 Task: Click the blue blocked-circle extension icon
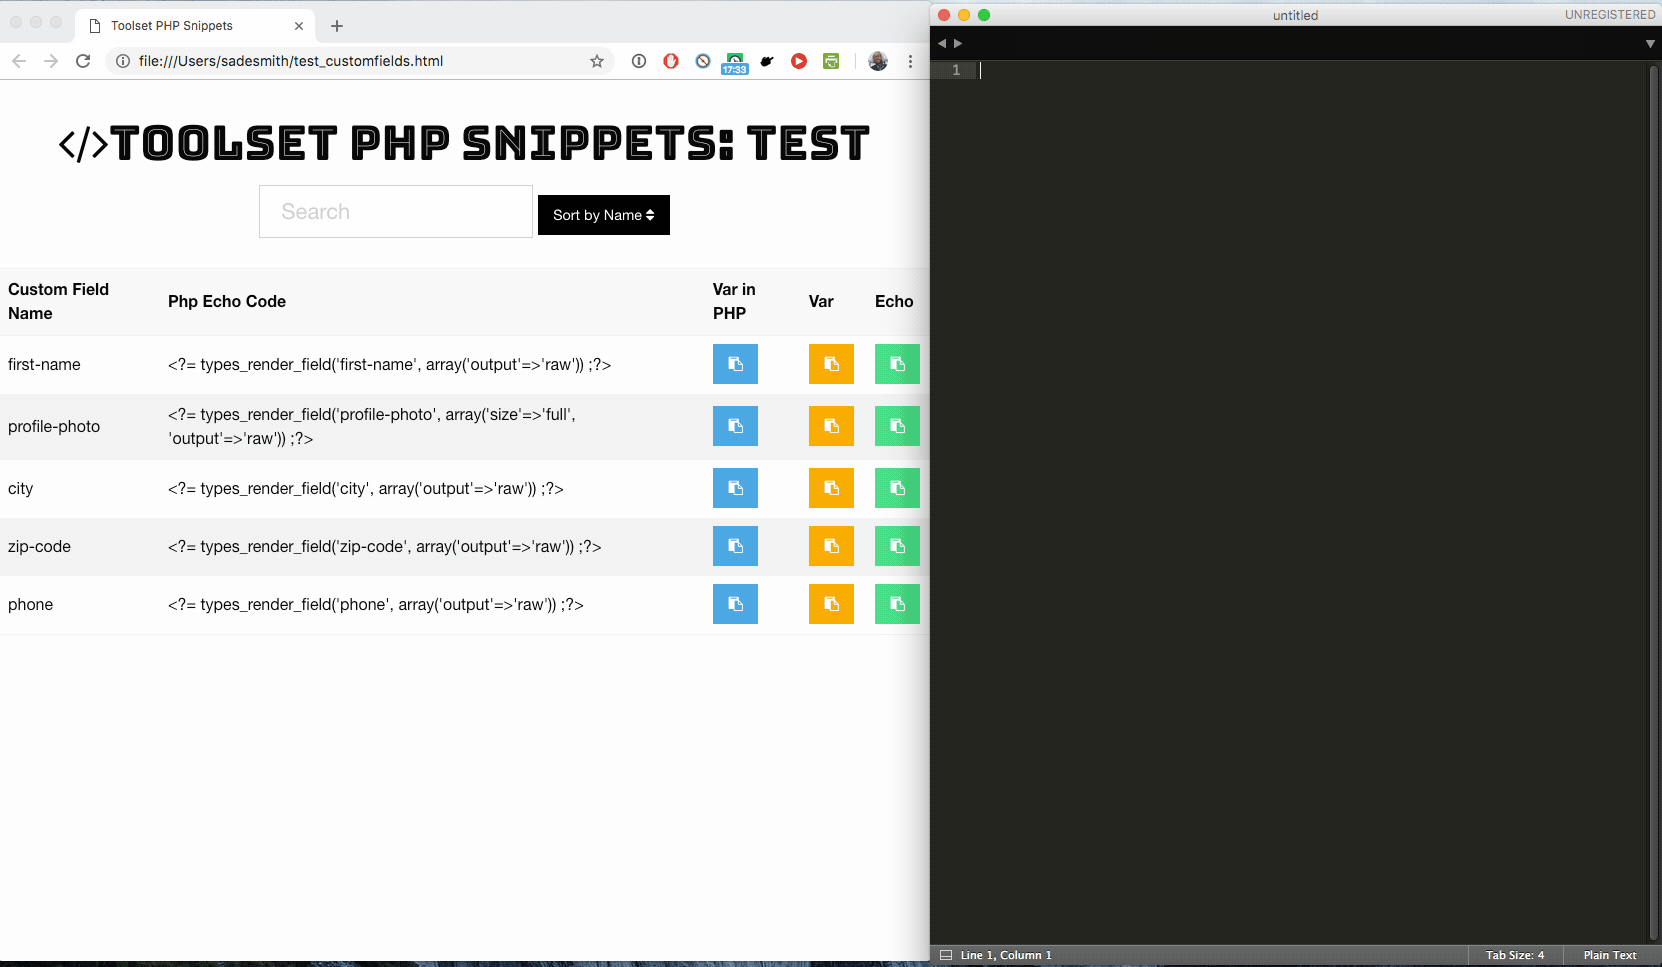pyautogui.click(x=703, y=61)
